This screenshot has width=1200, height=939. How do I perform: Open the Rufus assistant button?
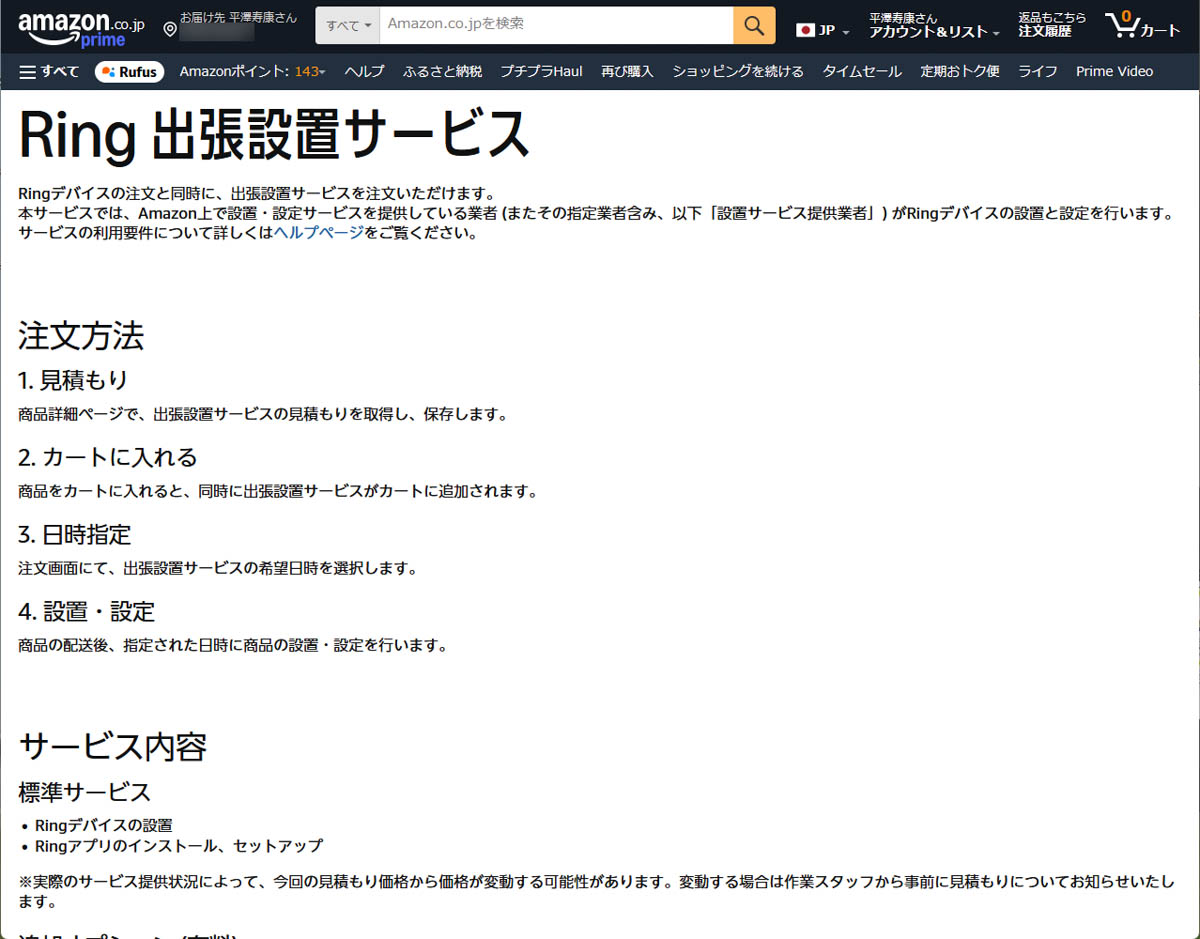click(x=130, y=72)
